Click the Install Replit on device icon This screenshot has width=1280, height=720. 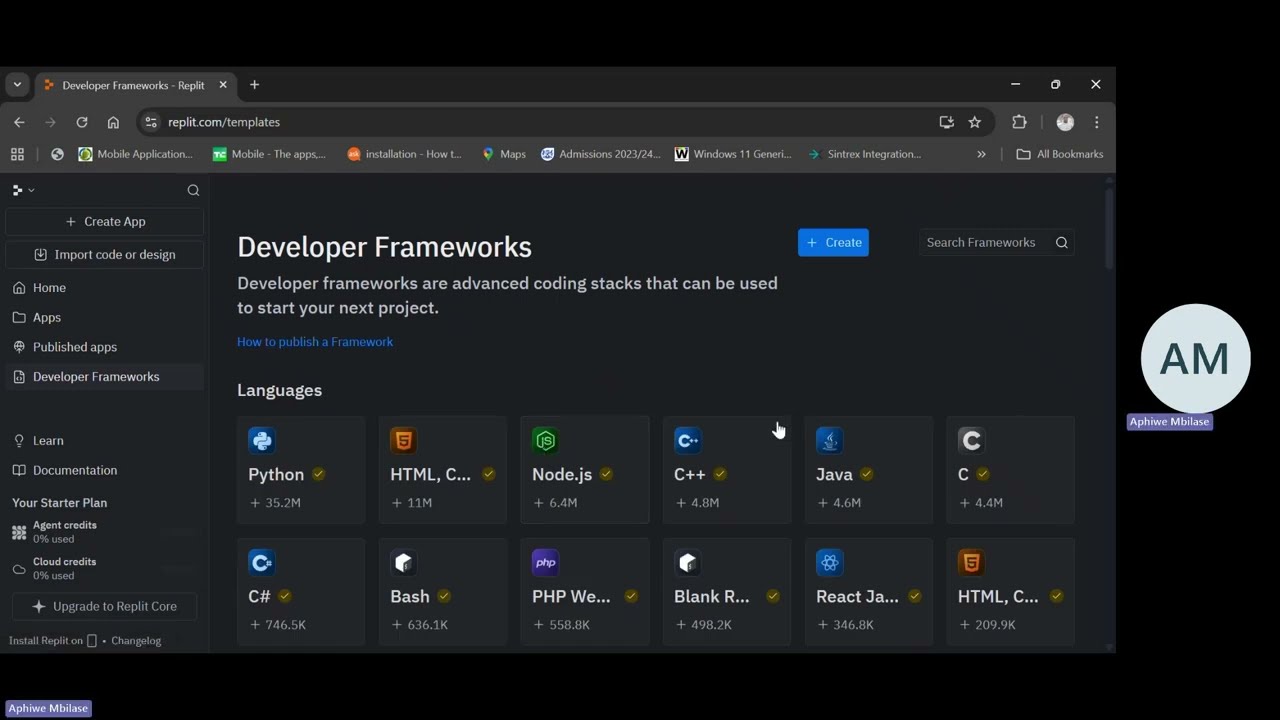click(x=92, y=641)
